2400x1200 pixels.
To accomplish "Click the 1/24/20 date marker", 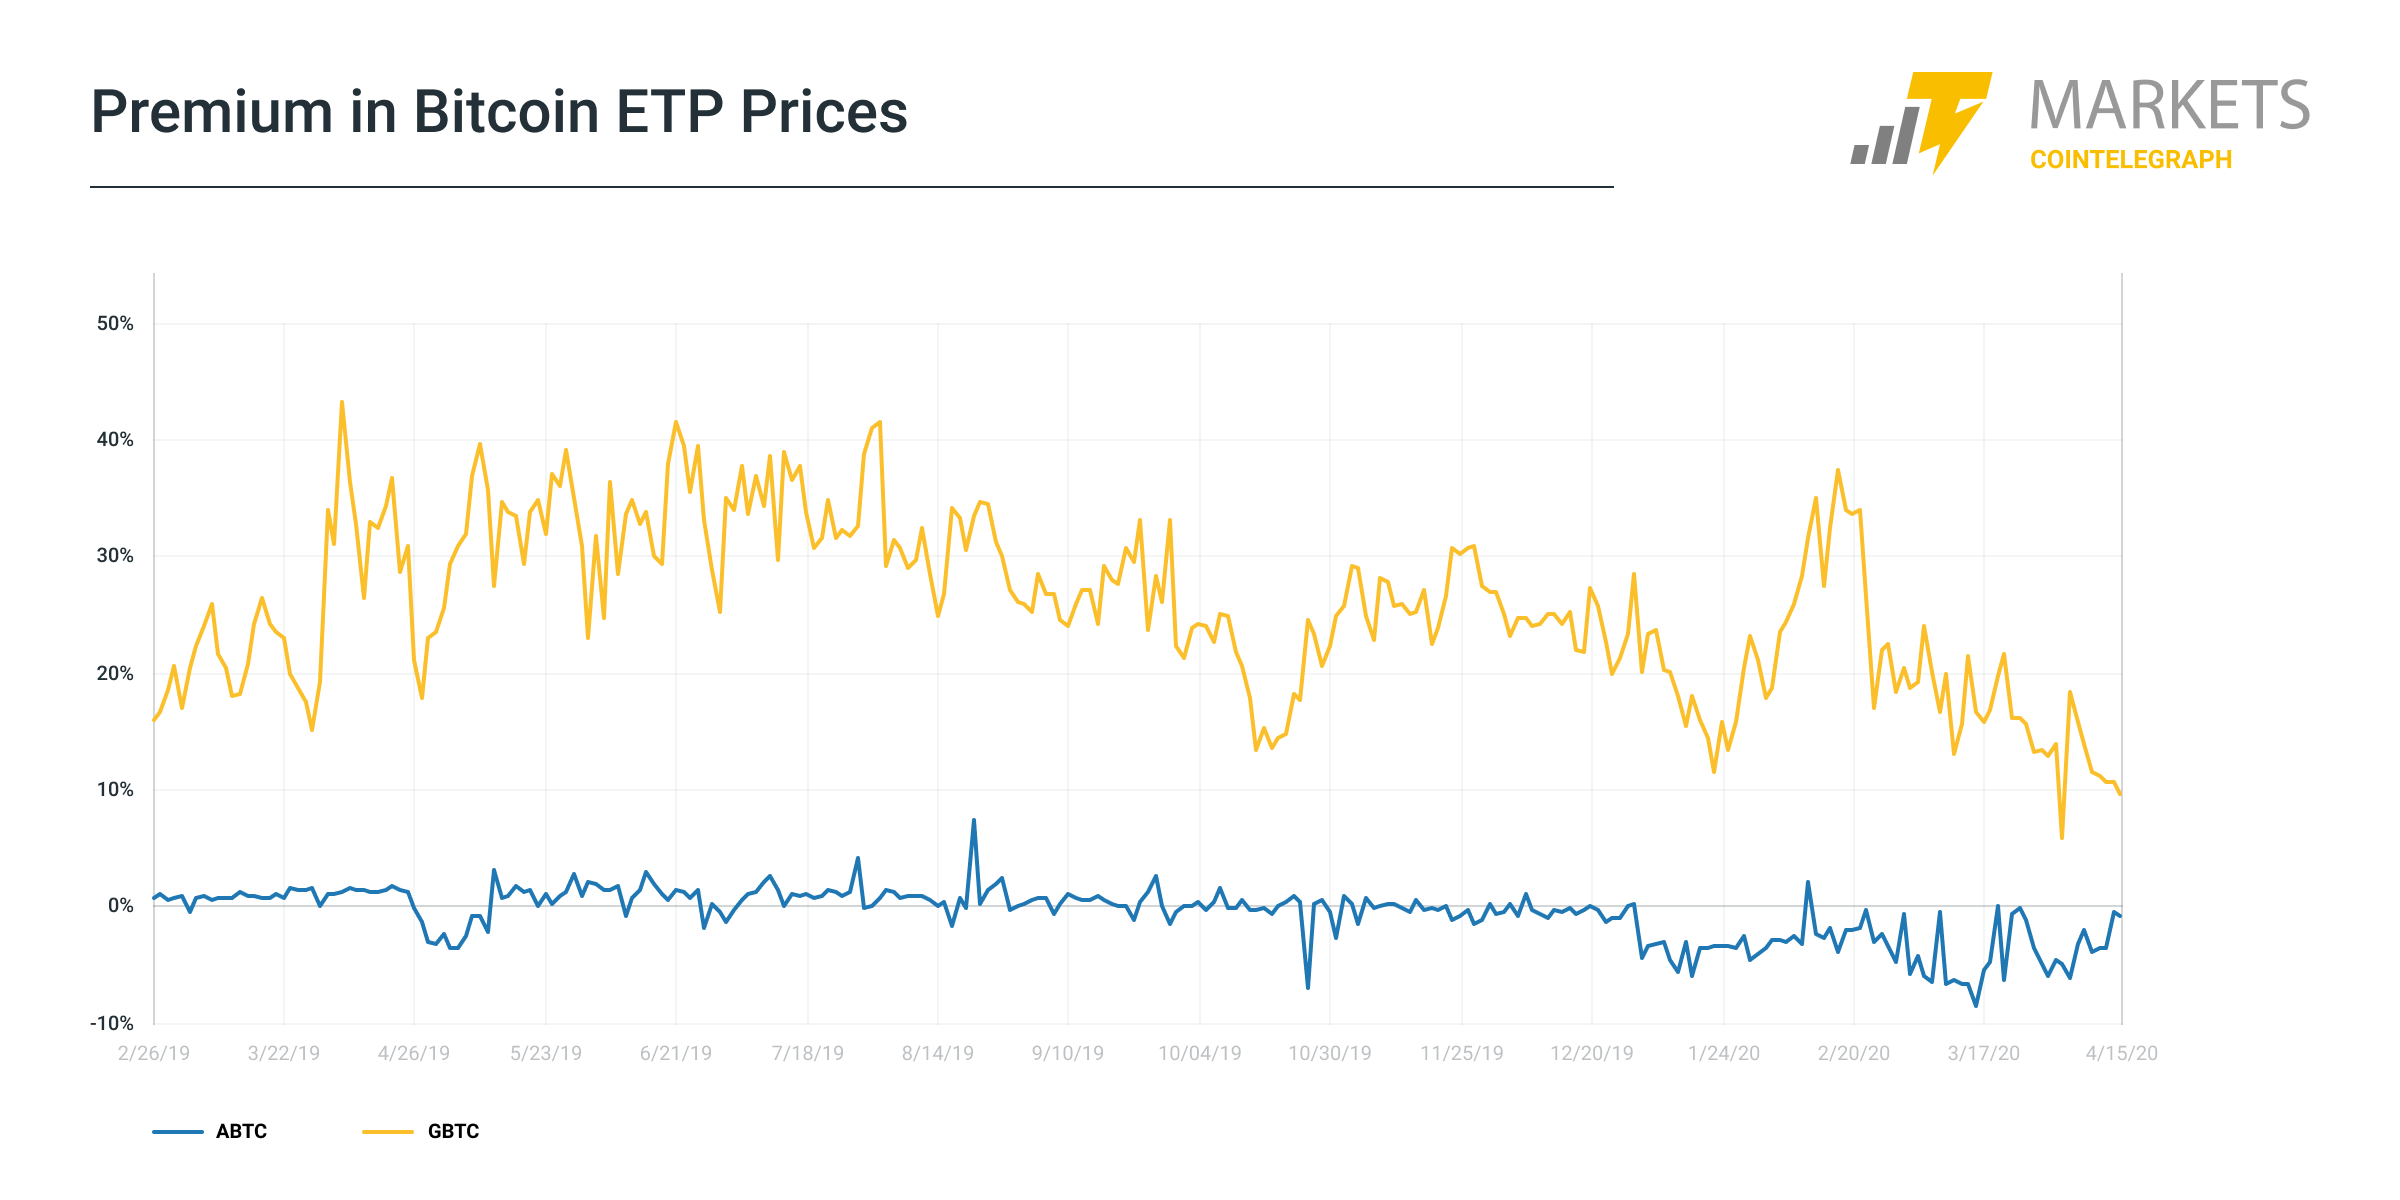I will [x=1724, y=1053].
